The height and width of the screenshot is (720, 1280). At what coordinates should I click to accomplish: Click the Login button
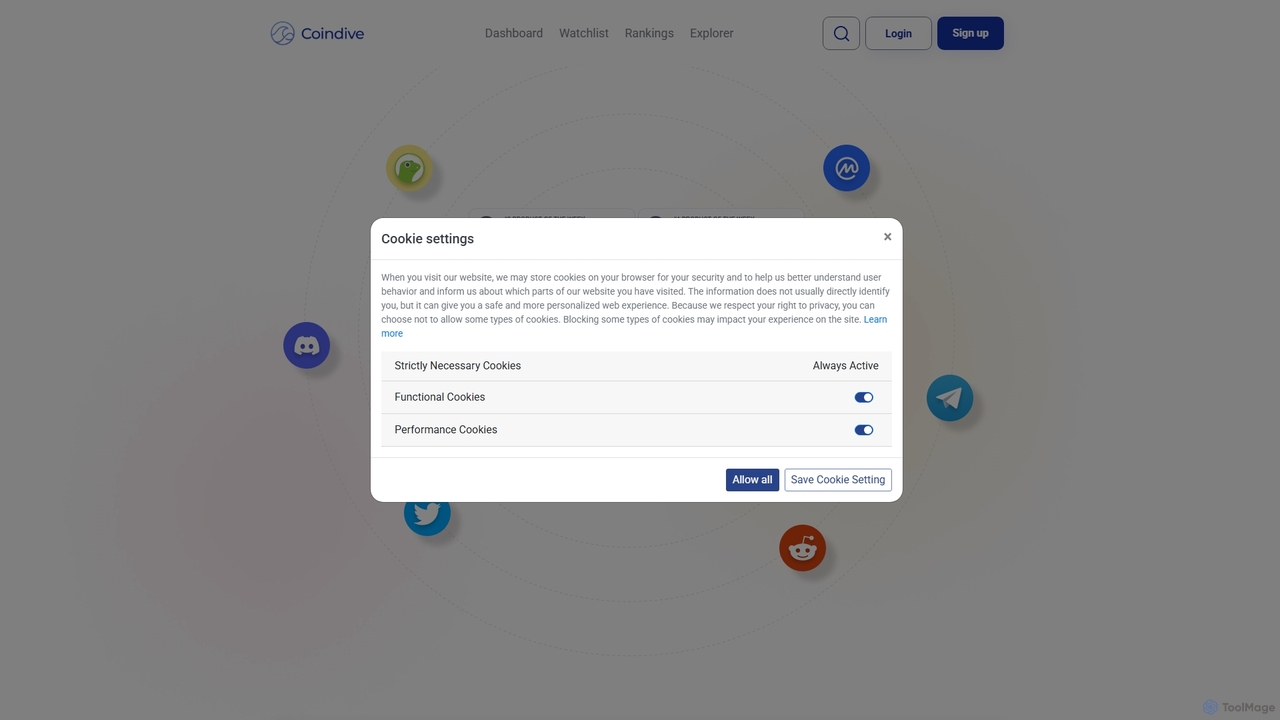click(898, 33)
